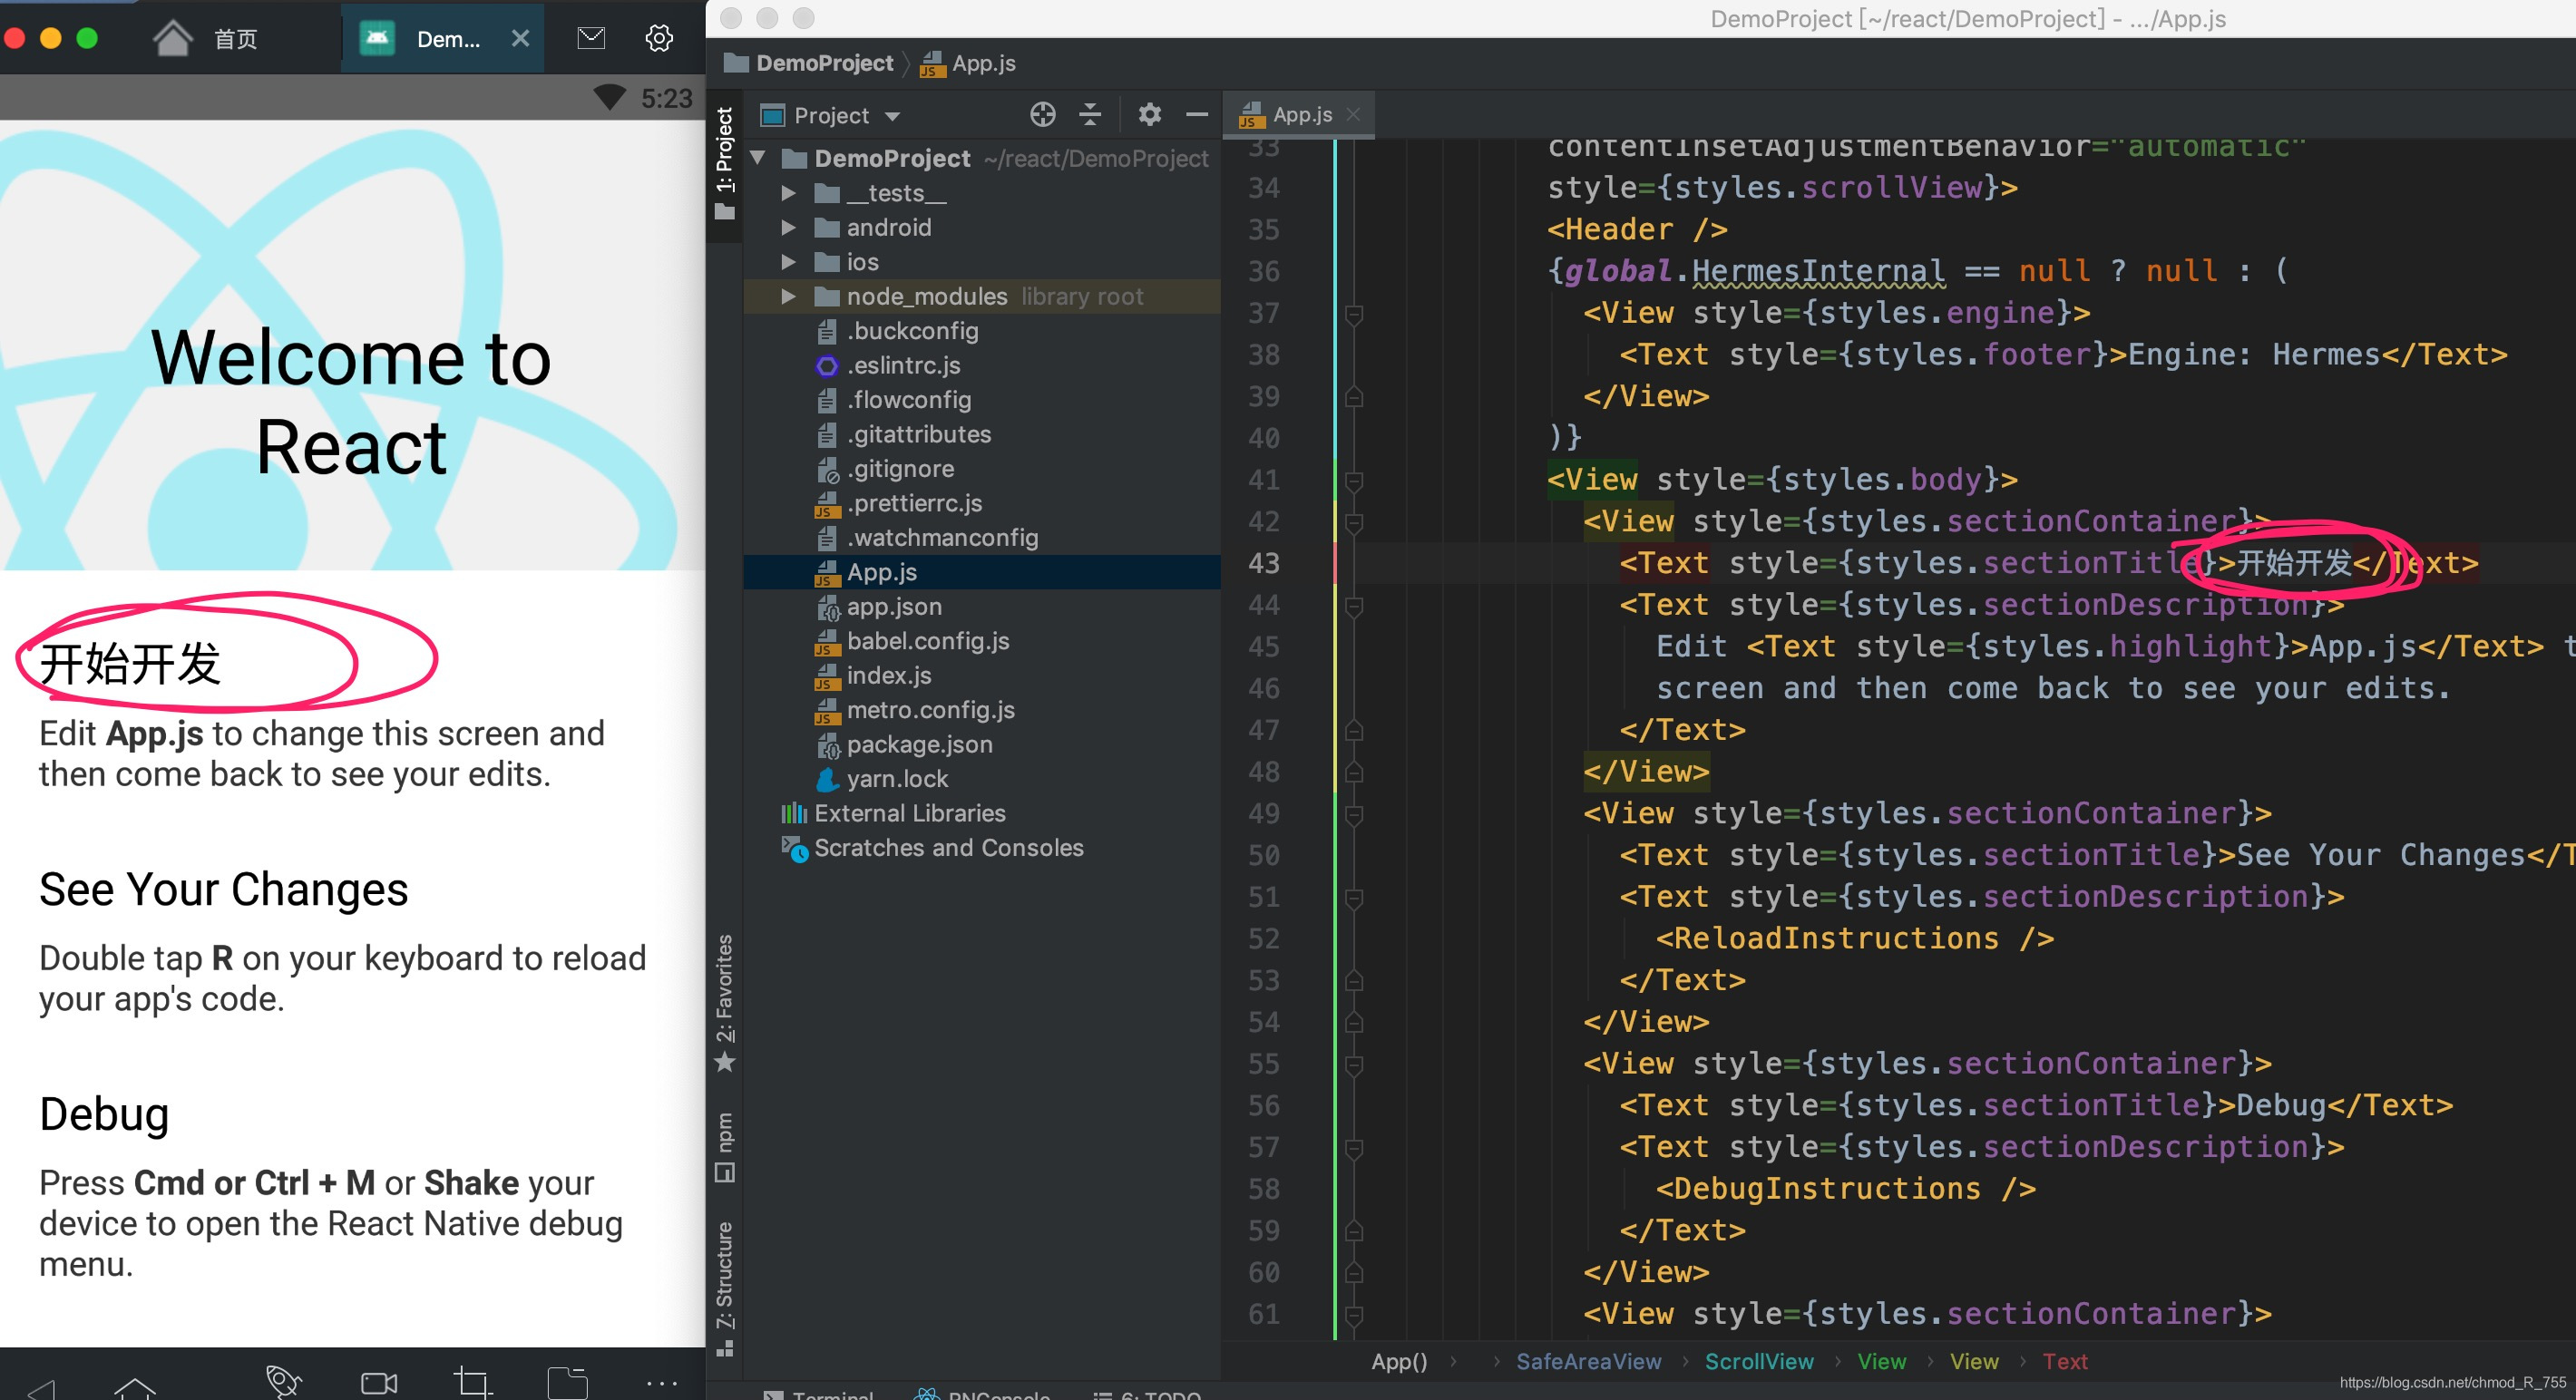
Task: Click the collapse all icon in Project panel
Action: pyautogui.click(x=1090, y=115)
